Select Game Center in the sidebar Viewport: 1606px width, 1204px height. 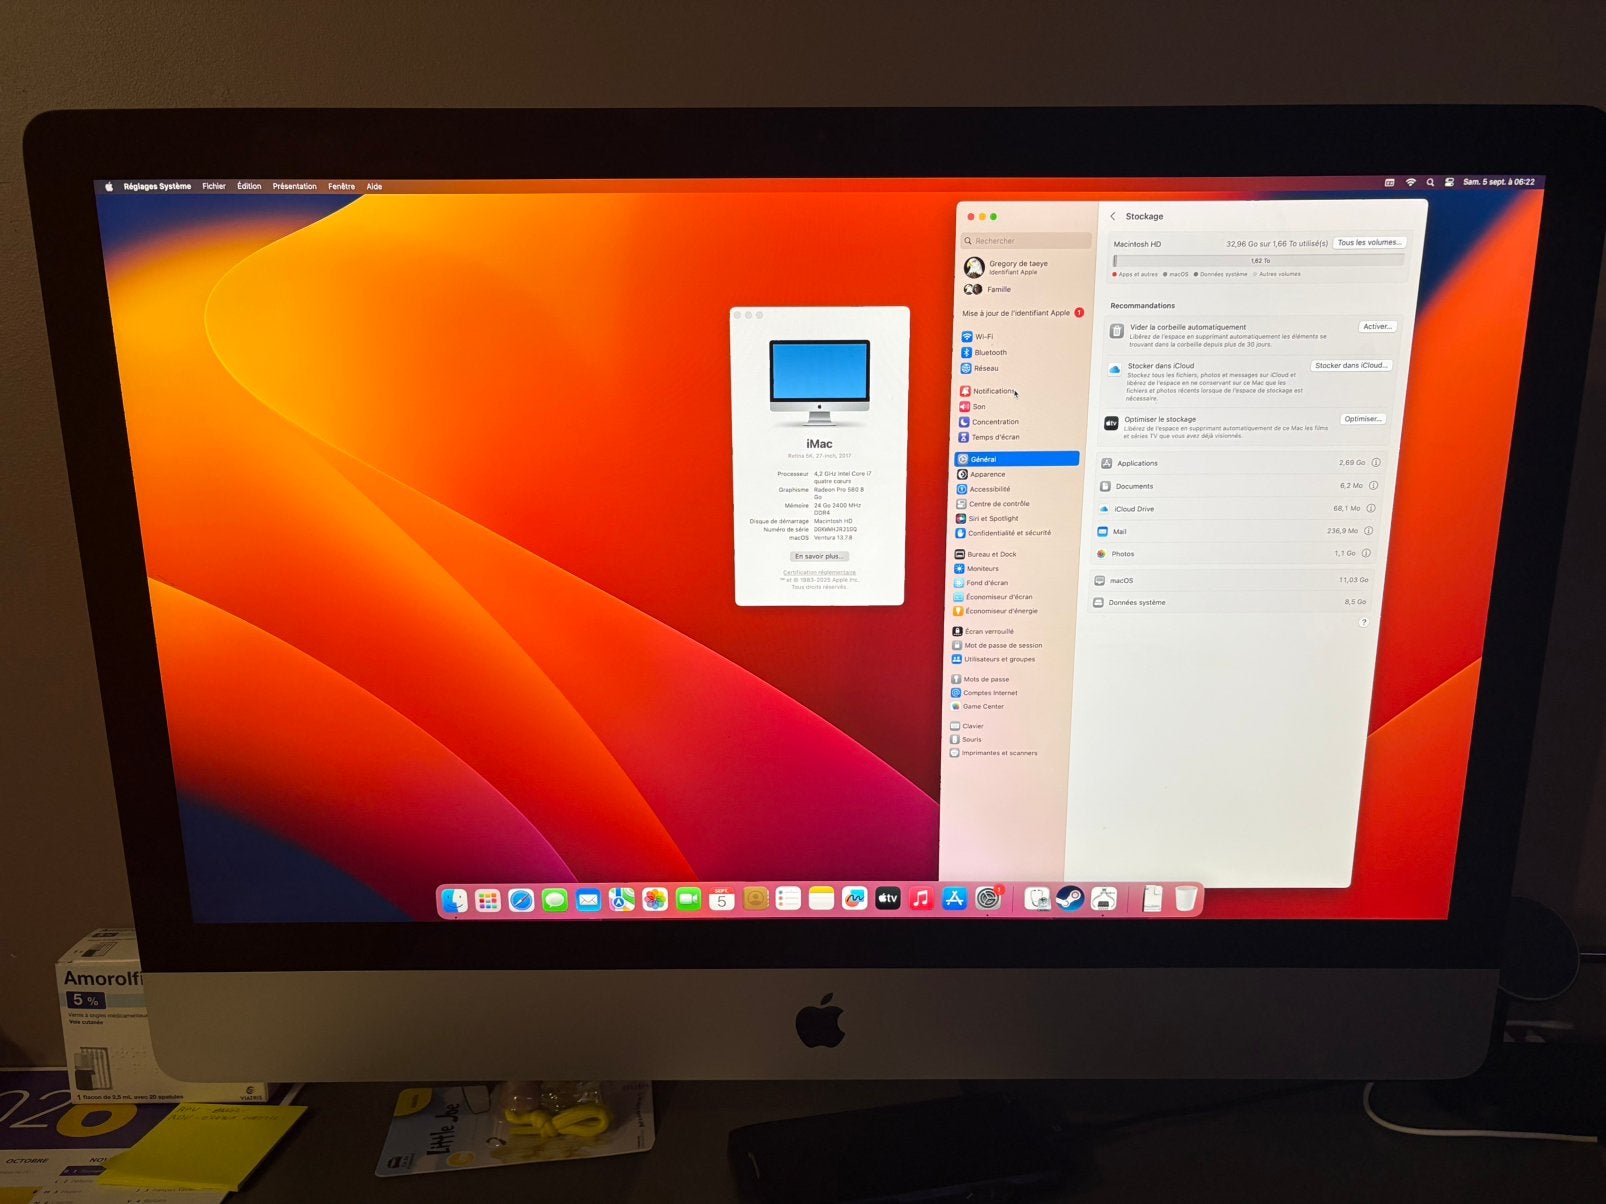click(x=977, y=706)
